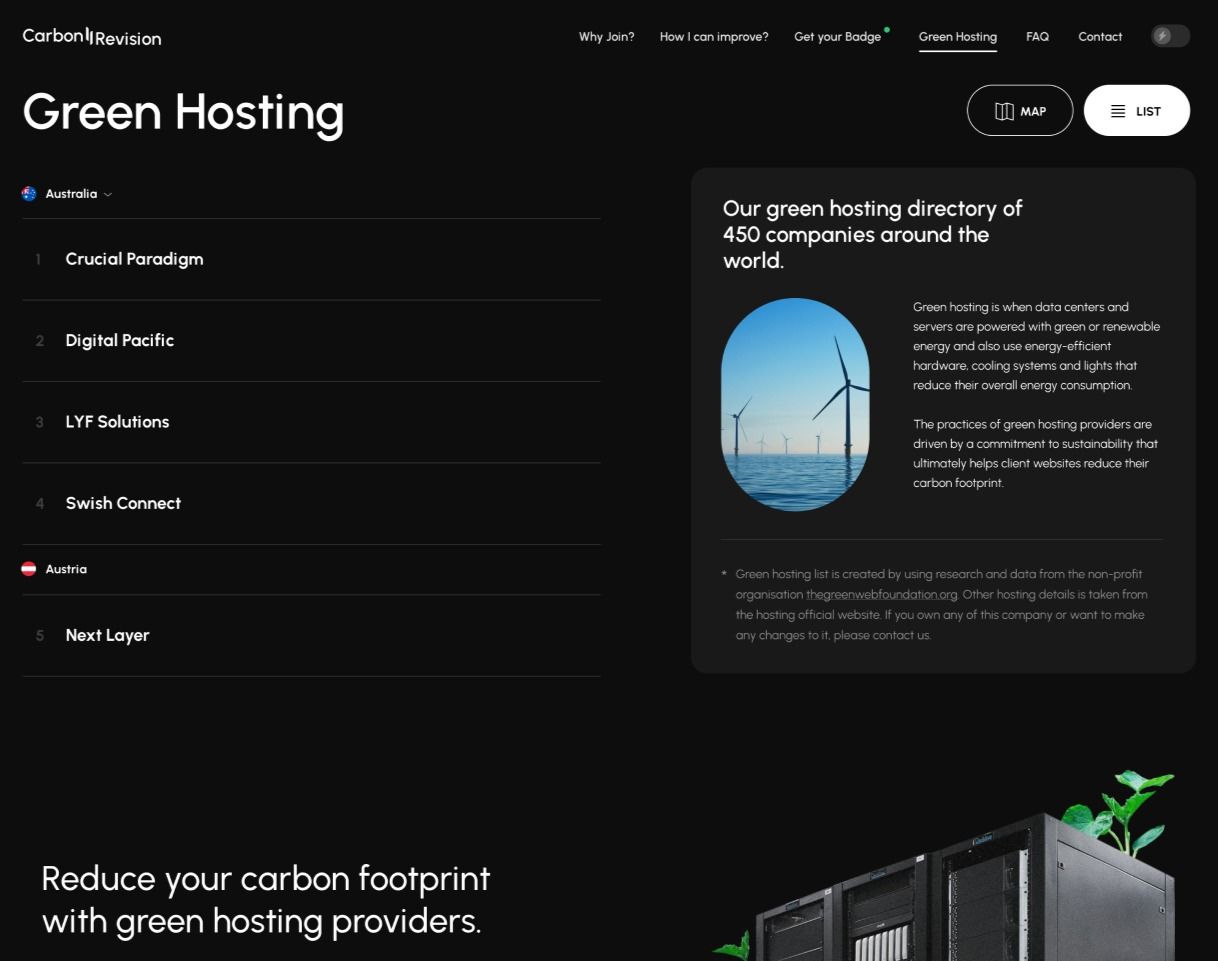The width and height of the screenshot is (1218, 961).
Task: Click the lightning bolt icon in the header toggle
Action: (x=1164, y=36)
